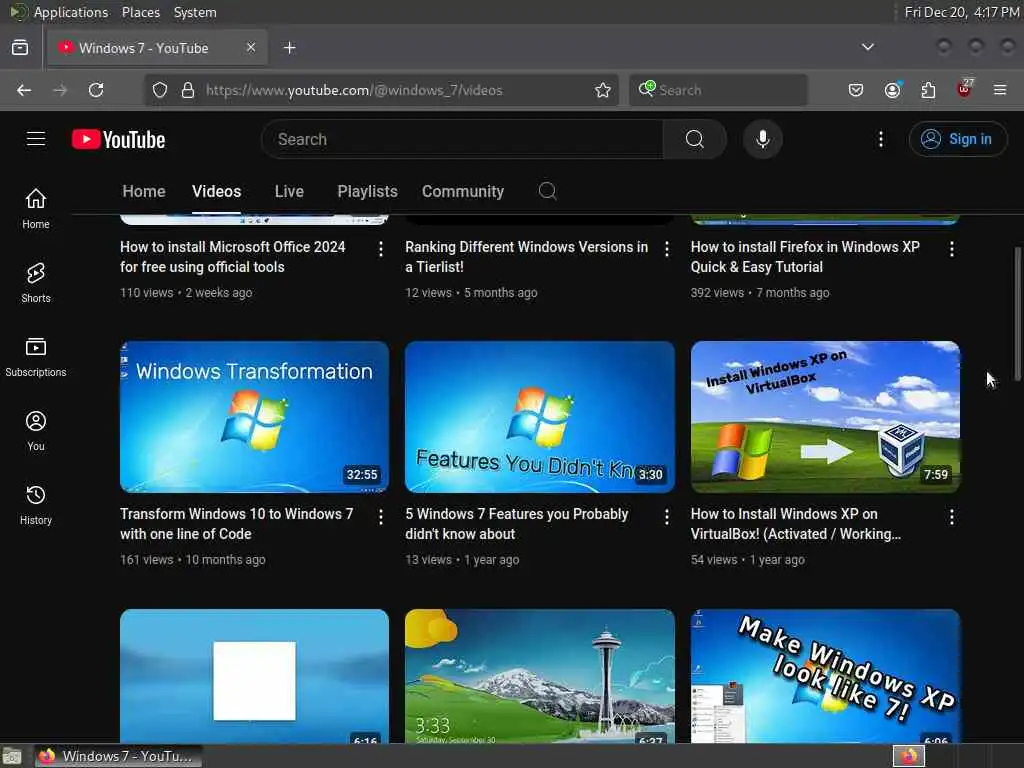Open Firefox View button left of tabs

[20, 48]
